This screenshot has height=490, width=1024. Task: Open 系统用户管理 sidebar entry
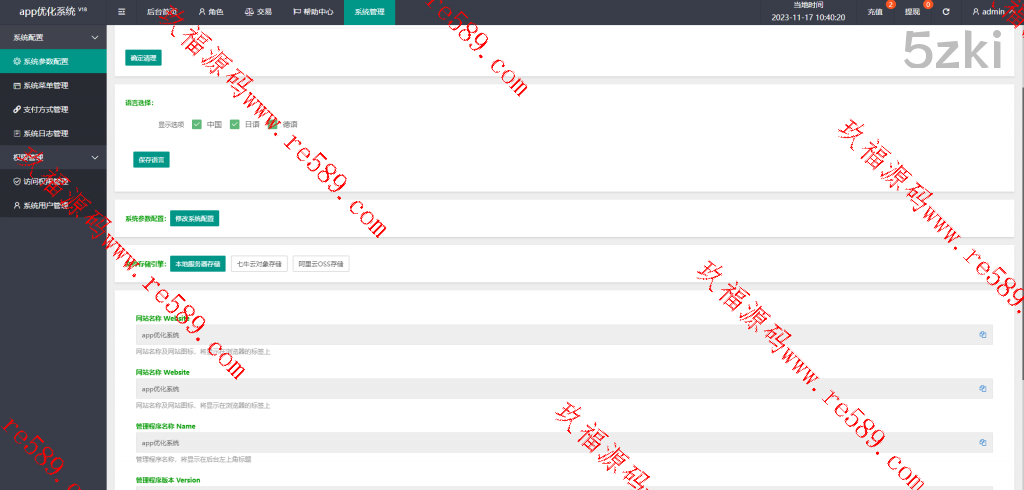53,205
